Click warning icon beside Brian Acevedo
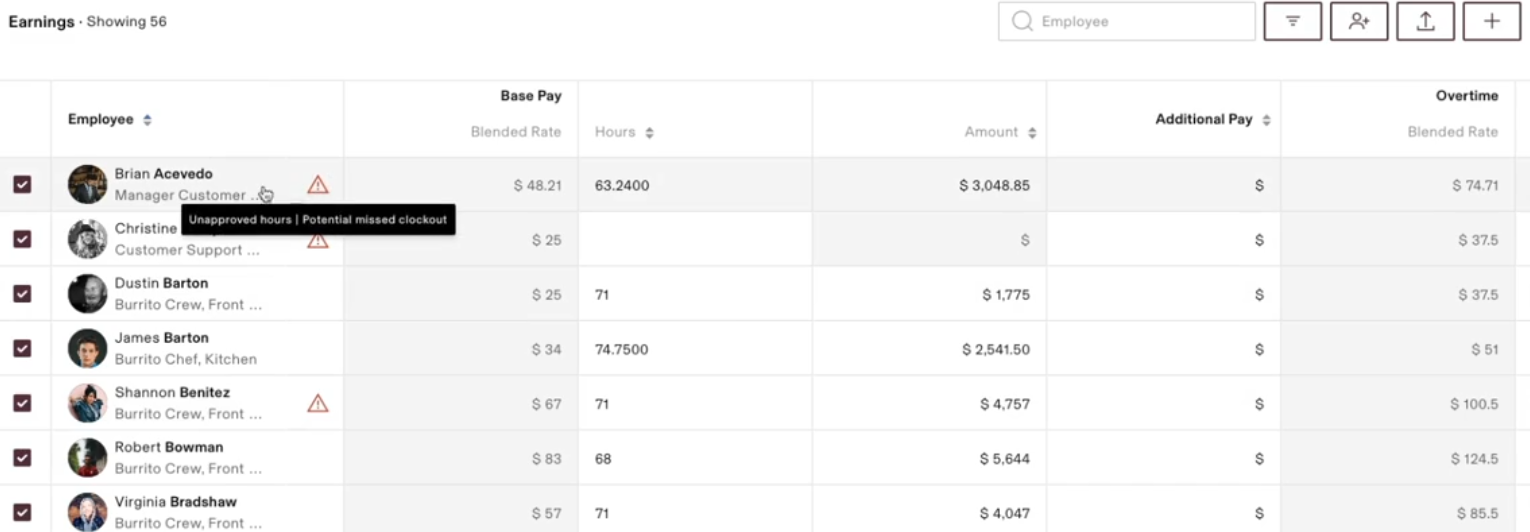Viewport: 1530px width, 532px height. pyautogui.click(x=318, y=185)
